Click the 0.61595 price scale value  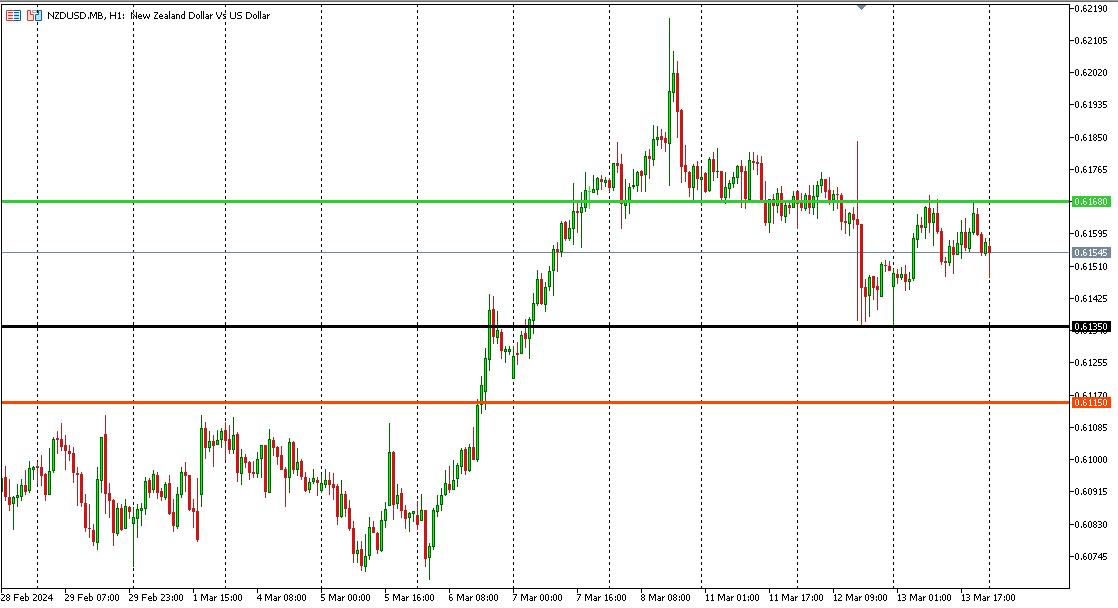click(1091, 234)
